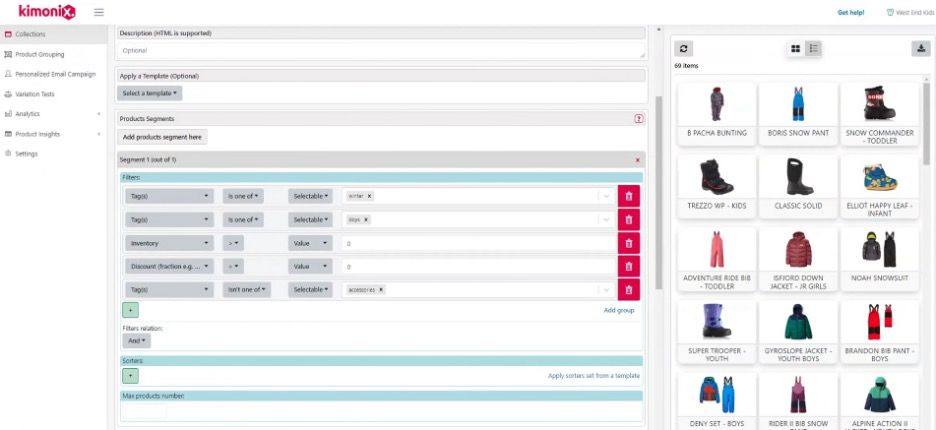Click Get help! link
This screenshot has height=430, width=936.
[x=851, y=12]
